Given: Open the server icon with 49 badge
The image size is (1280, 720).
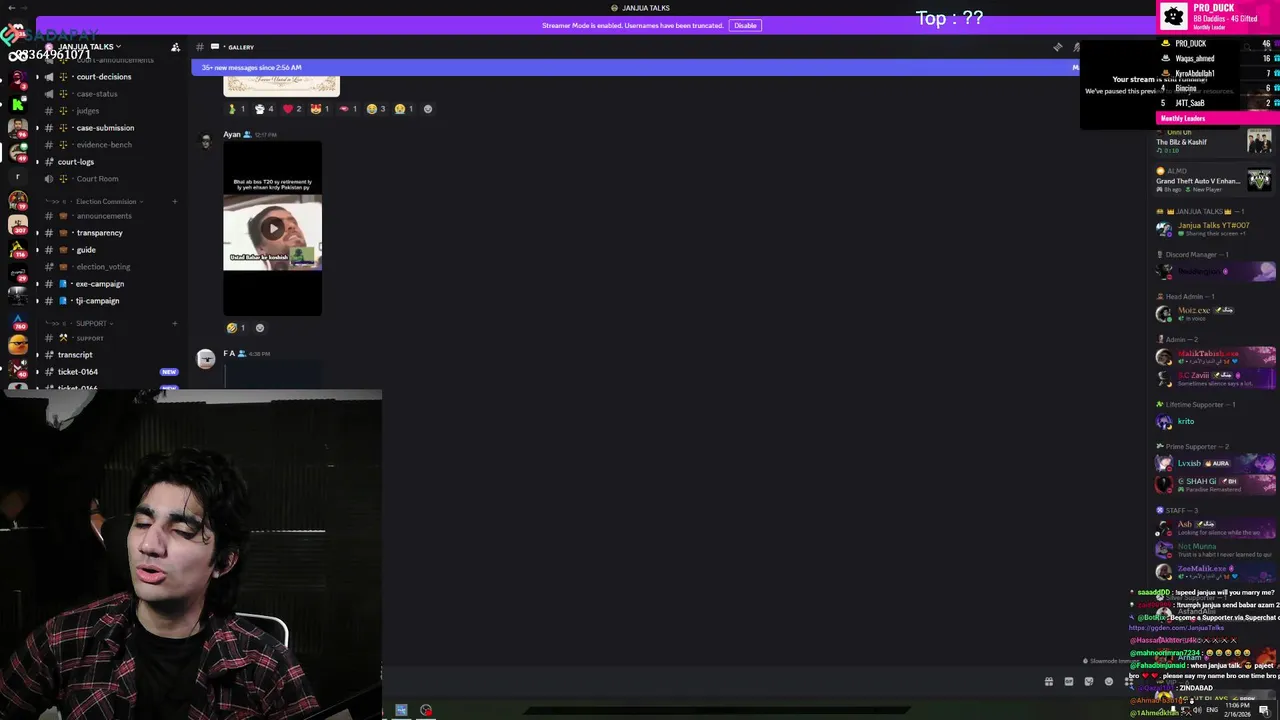Looking at the screenshot, I should (x=17, y=152).
